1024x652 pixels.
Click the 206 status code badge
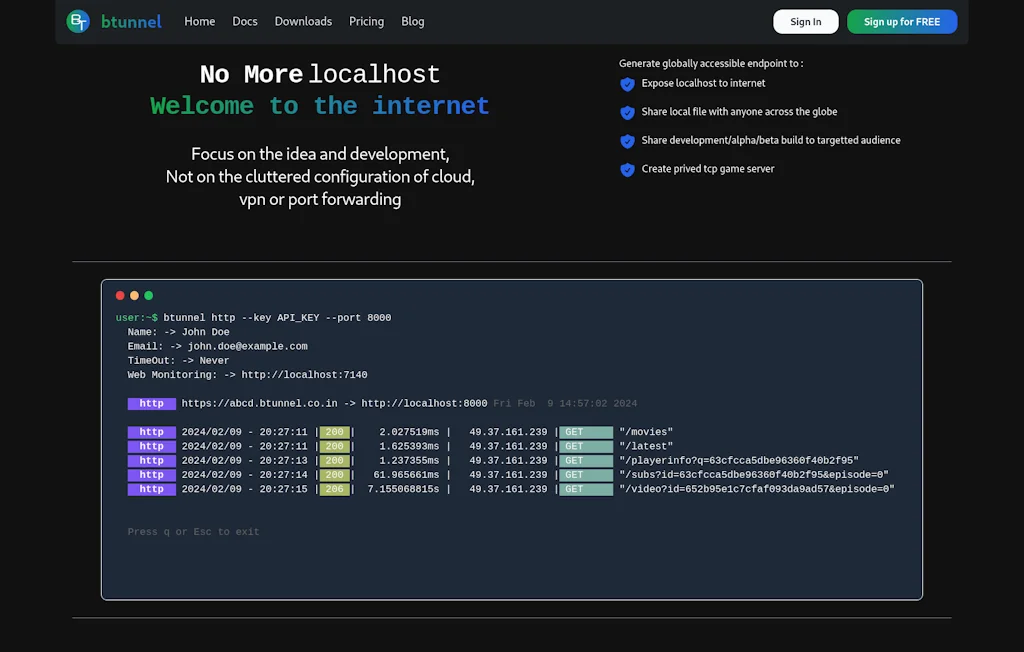click(334, 490)
